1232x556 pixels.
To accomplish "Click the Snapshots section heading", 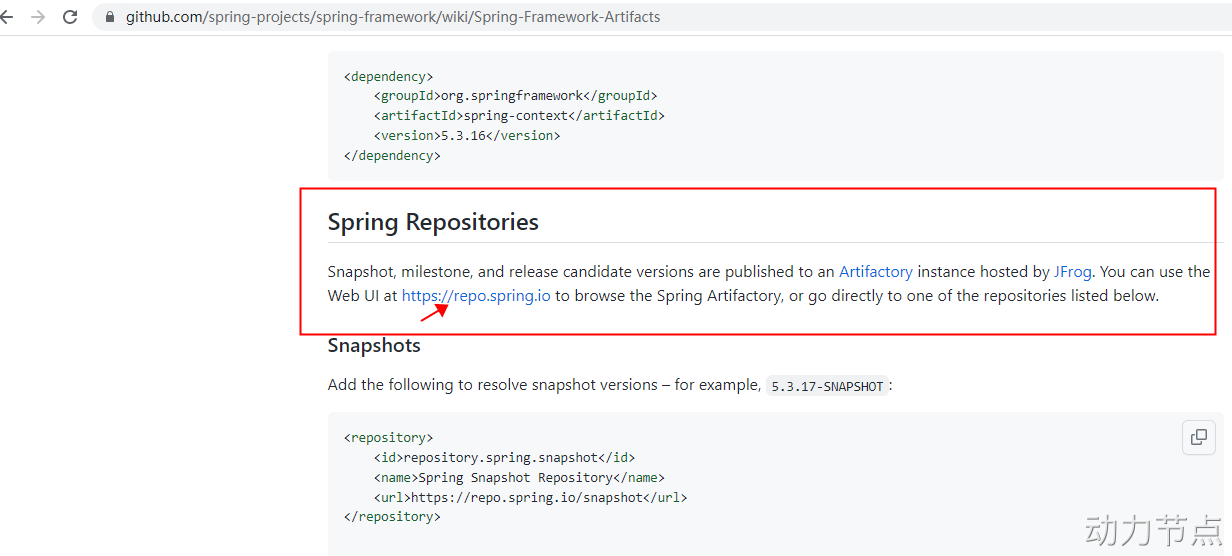I will pos(374,345).
